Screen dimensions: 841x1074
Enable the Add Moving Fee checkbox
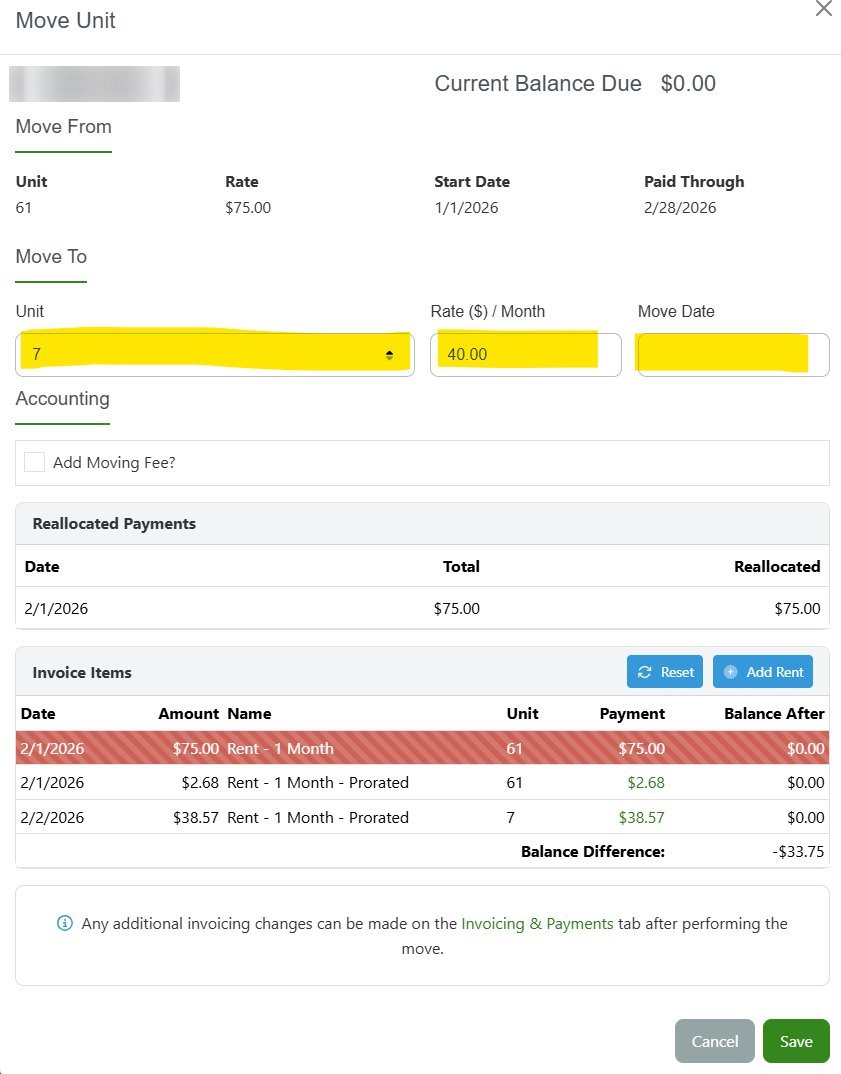coord(34,462)
